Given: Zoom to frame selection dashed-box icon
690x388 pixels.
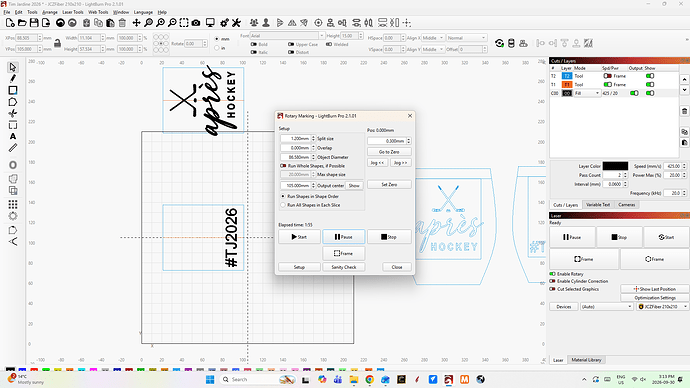Looking at the screenshot, I should click(184, 23).
